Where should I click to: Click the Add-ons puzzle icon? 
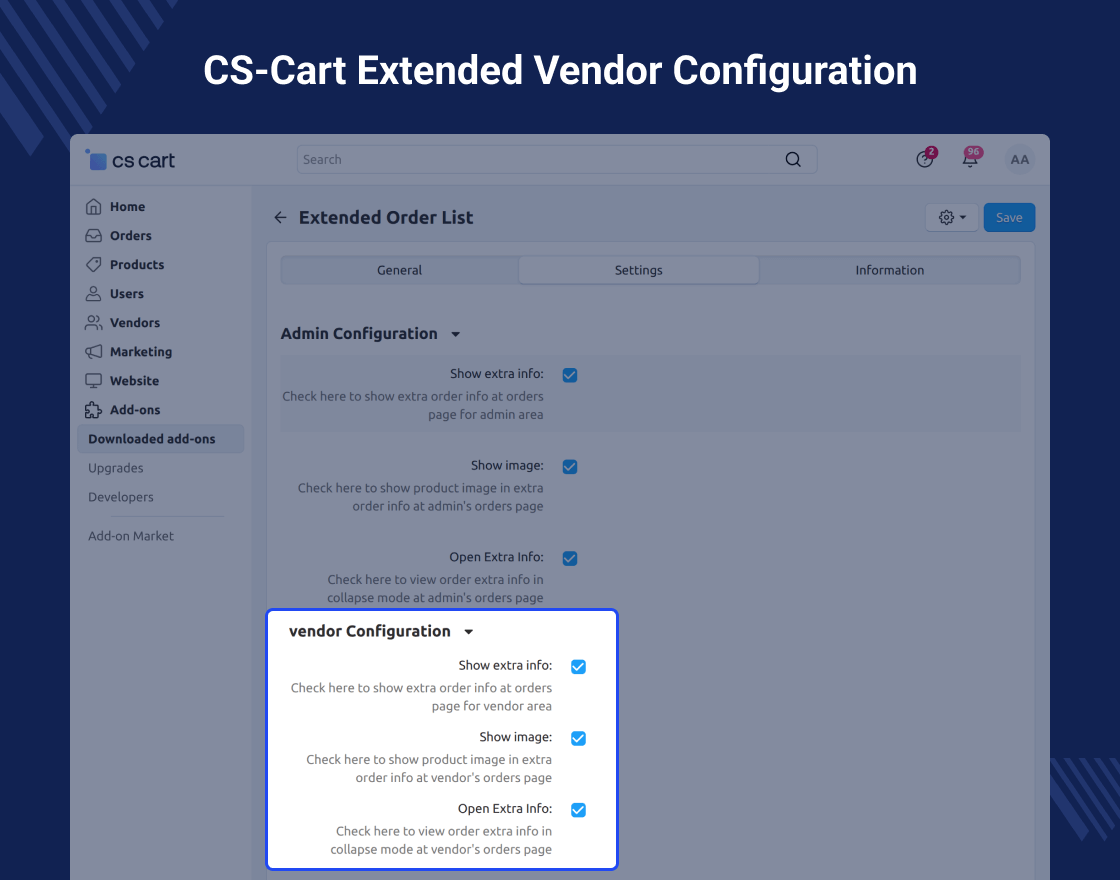point(94,410)
